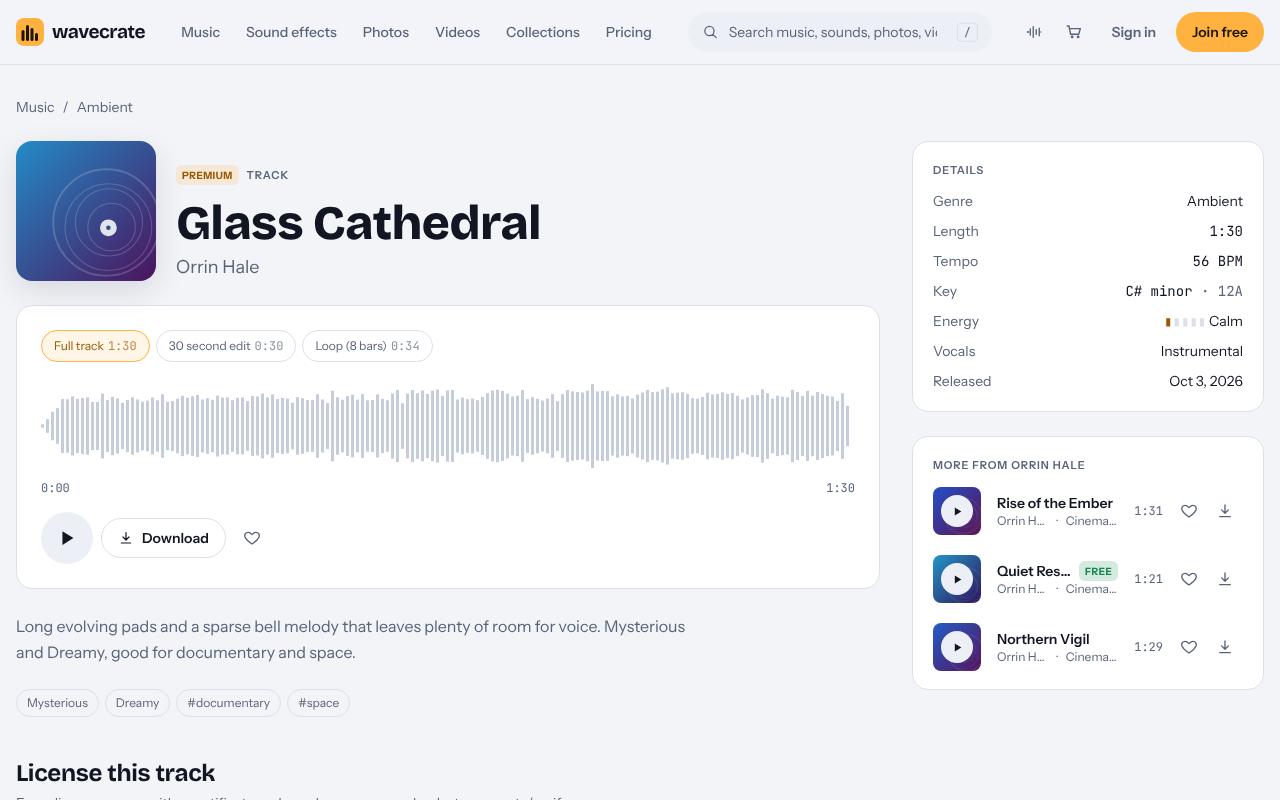Click the Glass Cathedral cover art
Image resolution: width=1280 pixels, height=800 pixels.
(x=86, y=211)
